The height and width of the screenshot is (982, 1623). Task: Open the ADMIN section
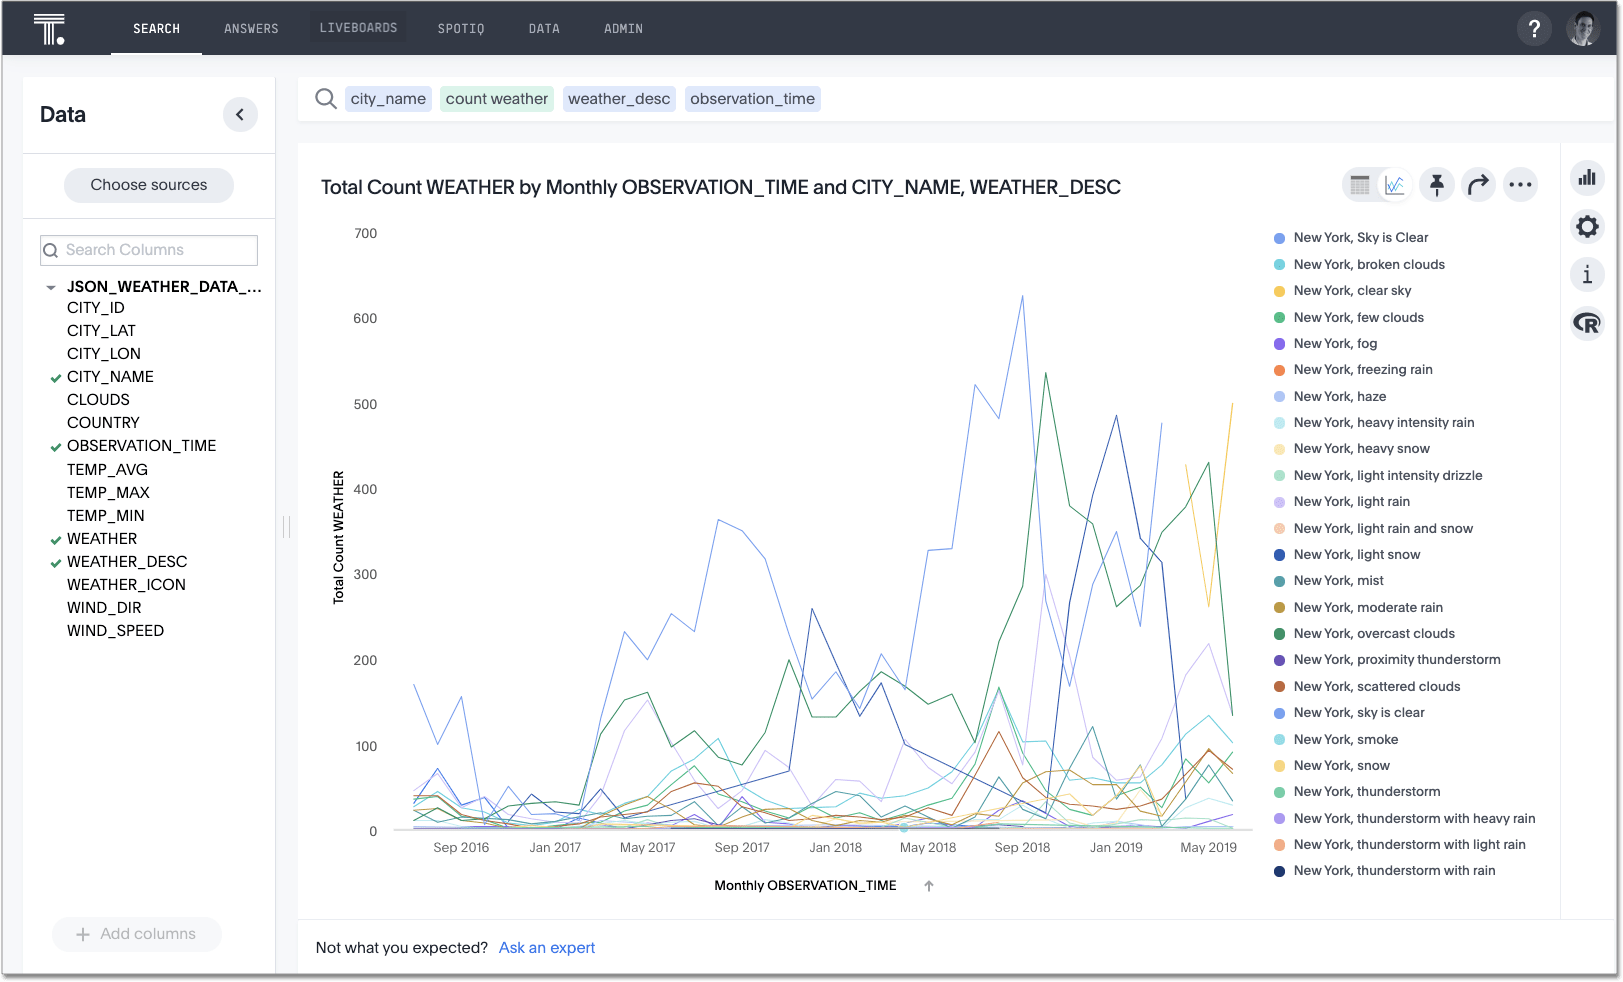pos(623,28)
